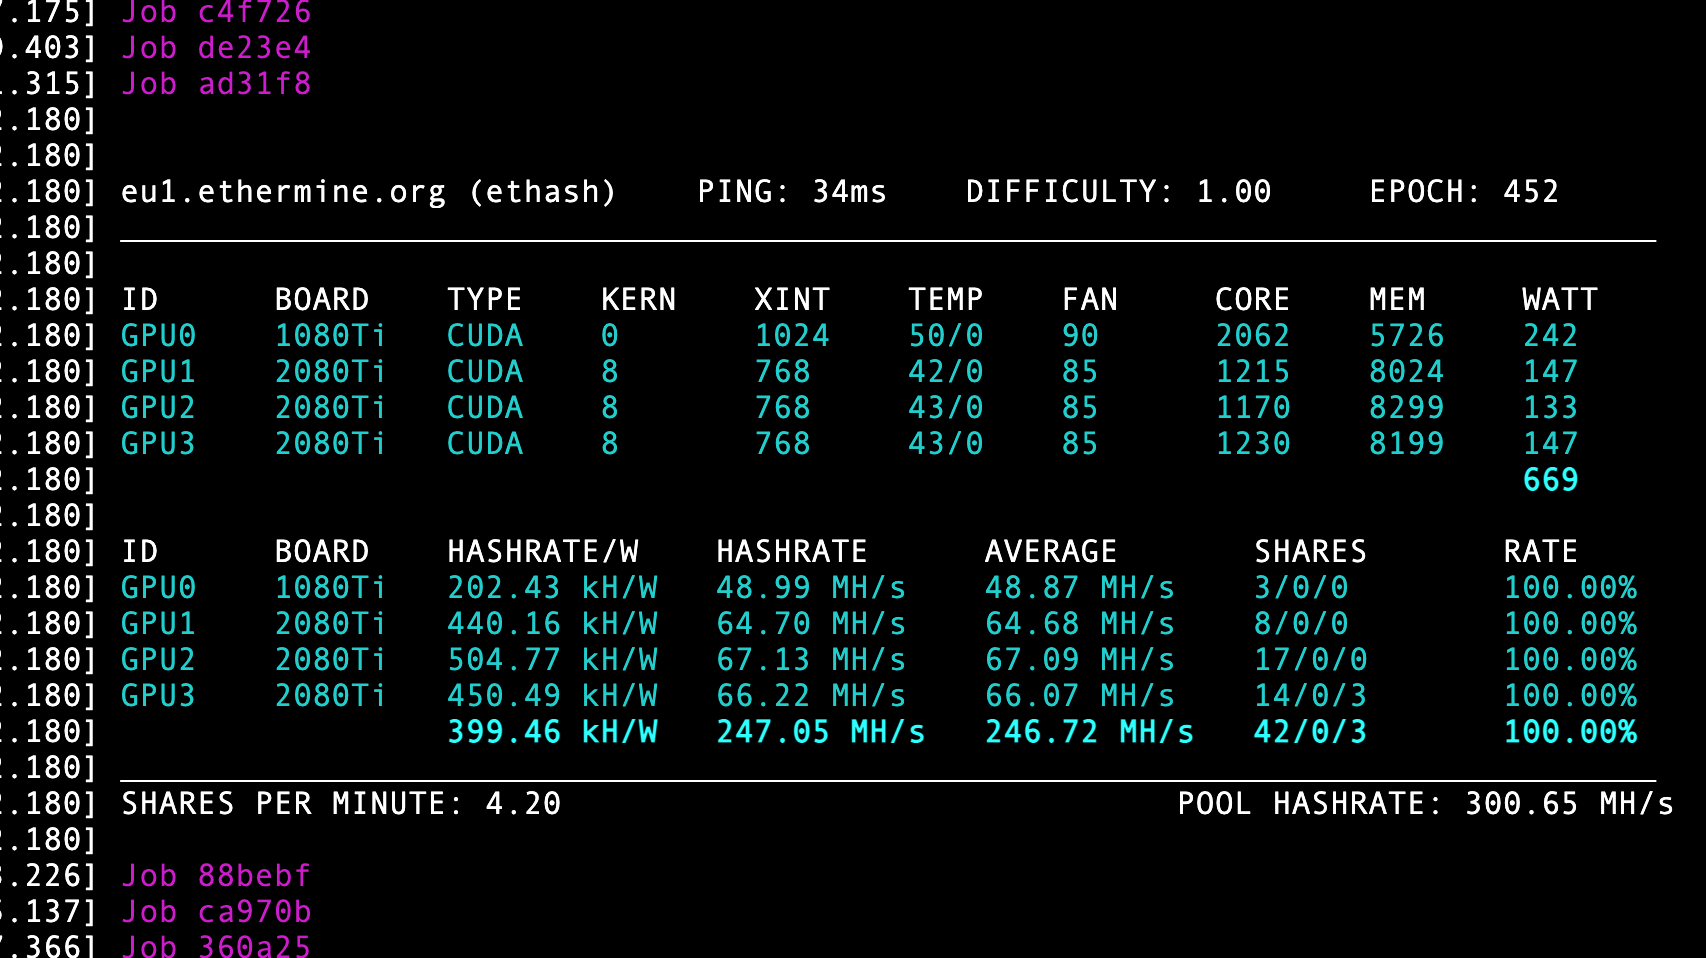Click the MEM column header

point(1397,300)
